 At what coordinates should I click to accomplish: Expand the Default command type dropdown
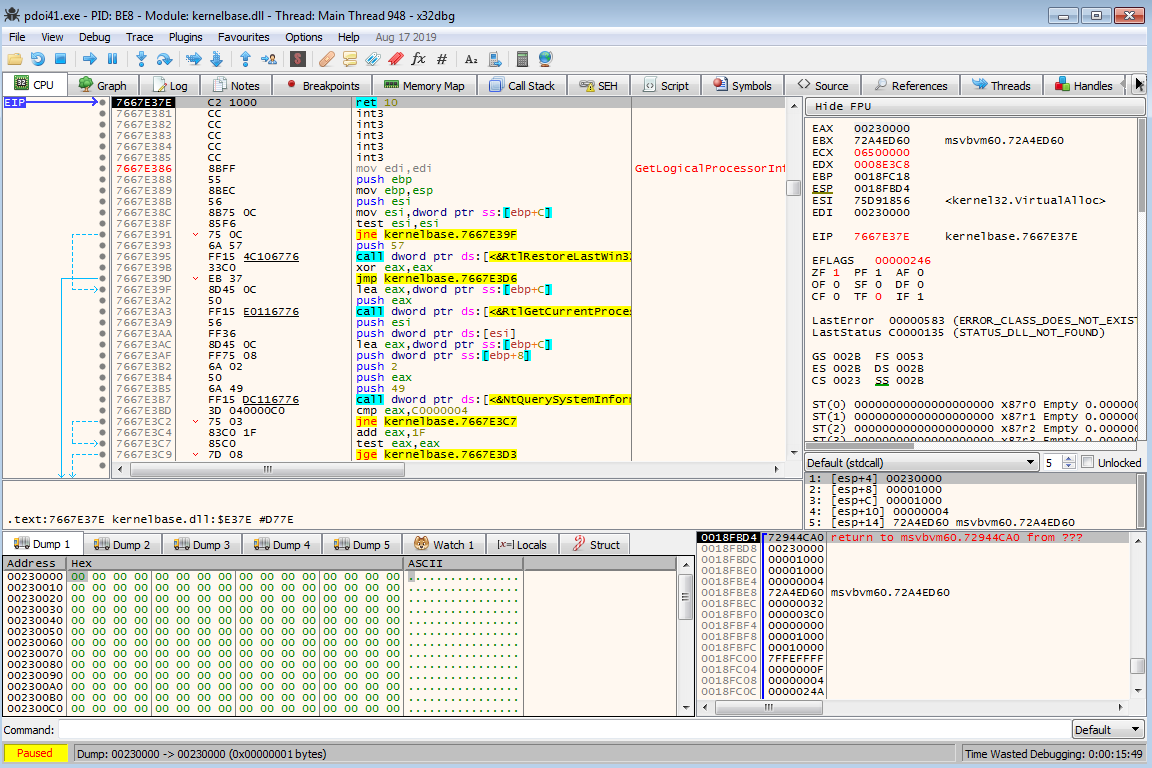1108,730
